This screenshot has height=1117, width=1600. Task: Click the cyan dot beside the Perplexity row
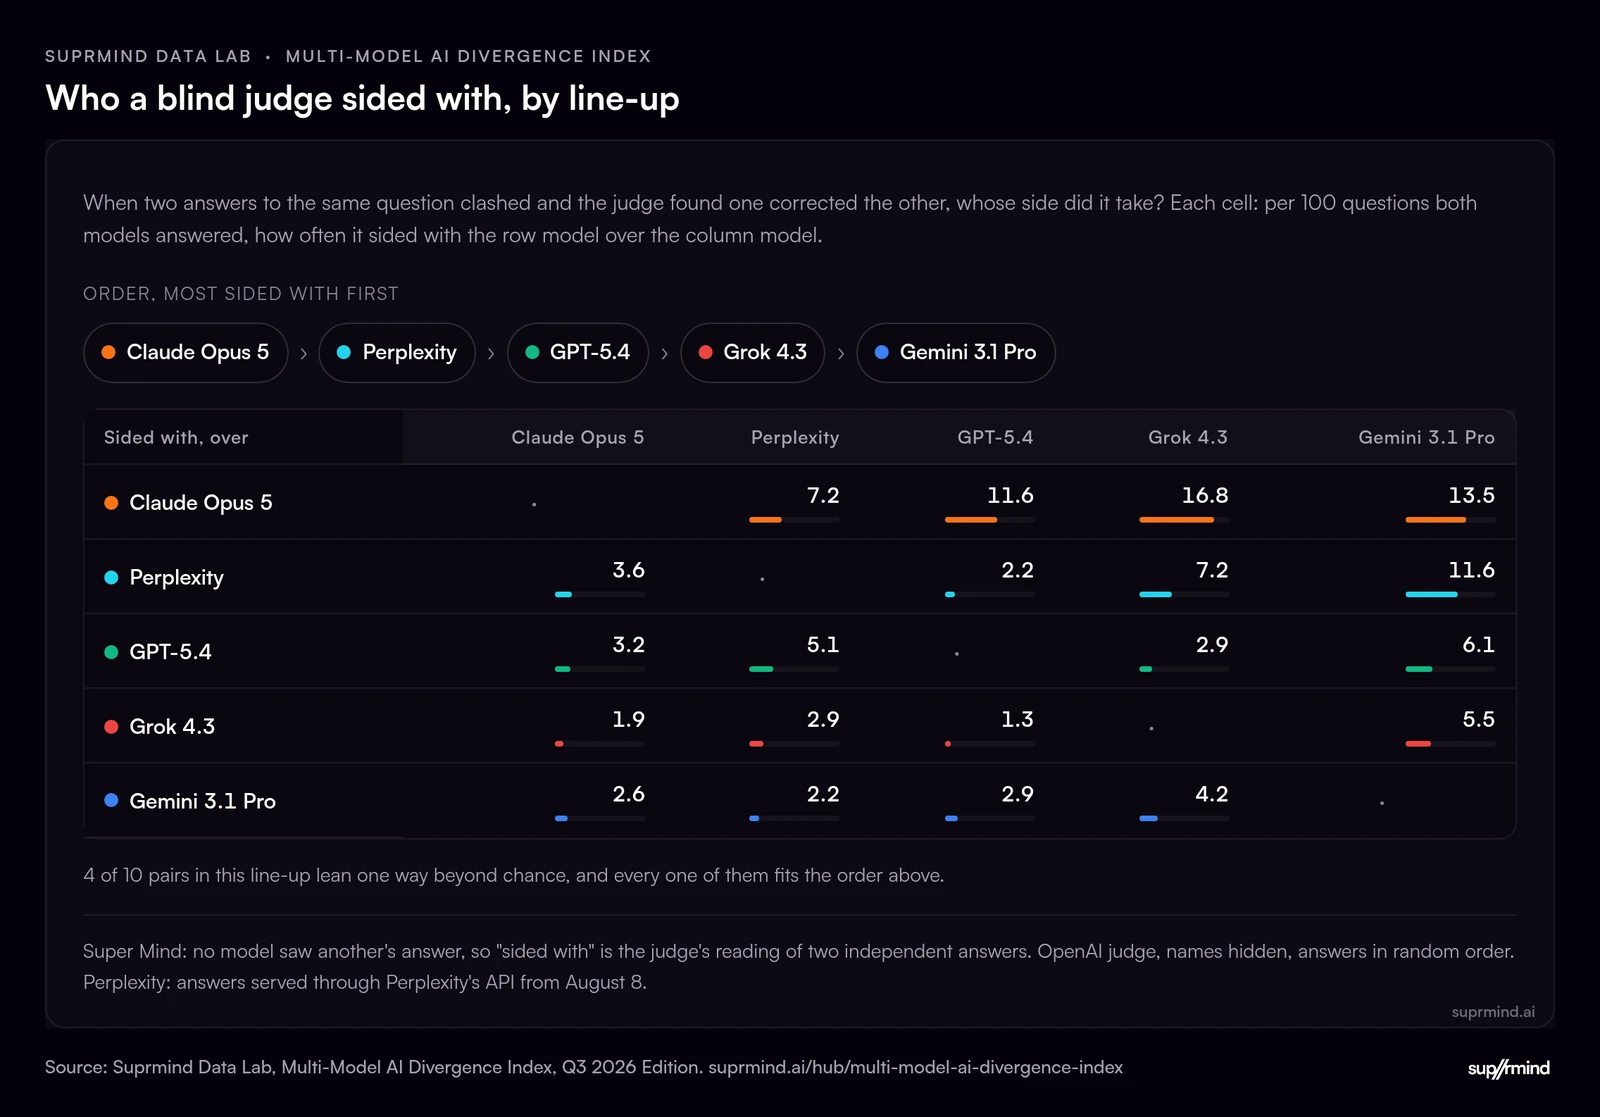[111, 577]
